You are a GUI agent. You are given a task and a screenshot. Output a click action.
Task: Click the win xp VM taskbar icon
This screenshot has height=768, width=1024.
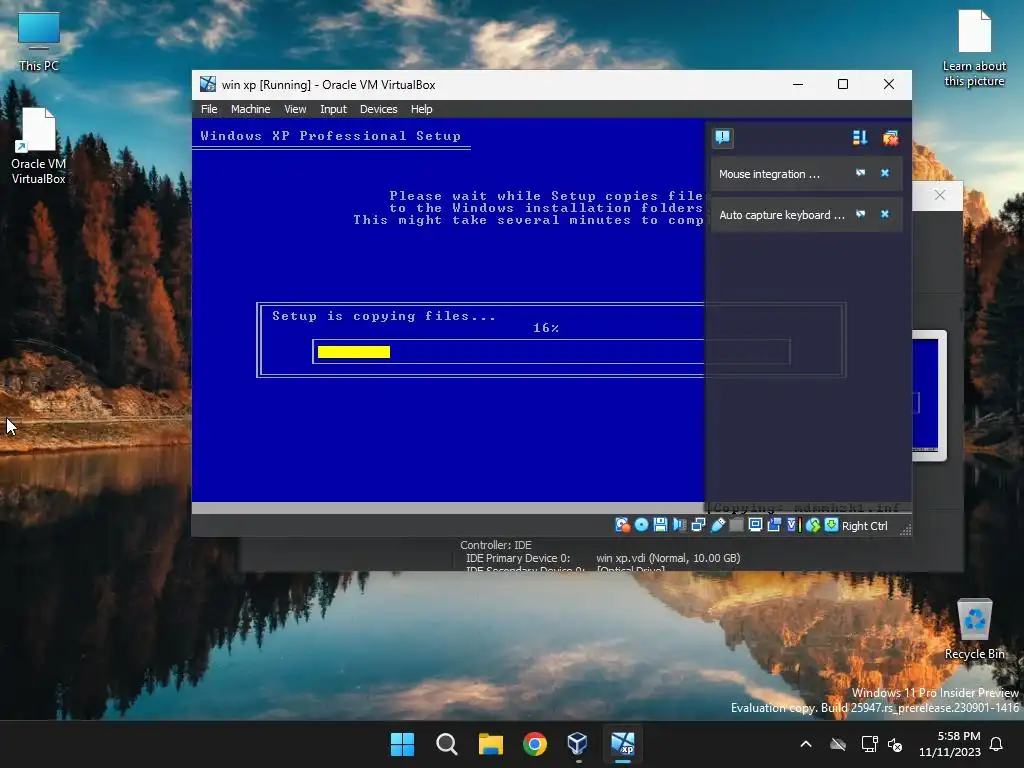click(x=622, y=744)
